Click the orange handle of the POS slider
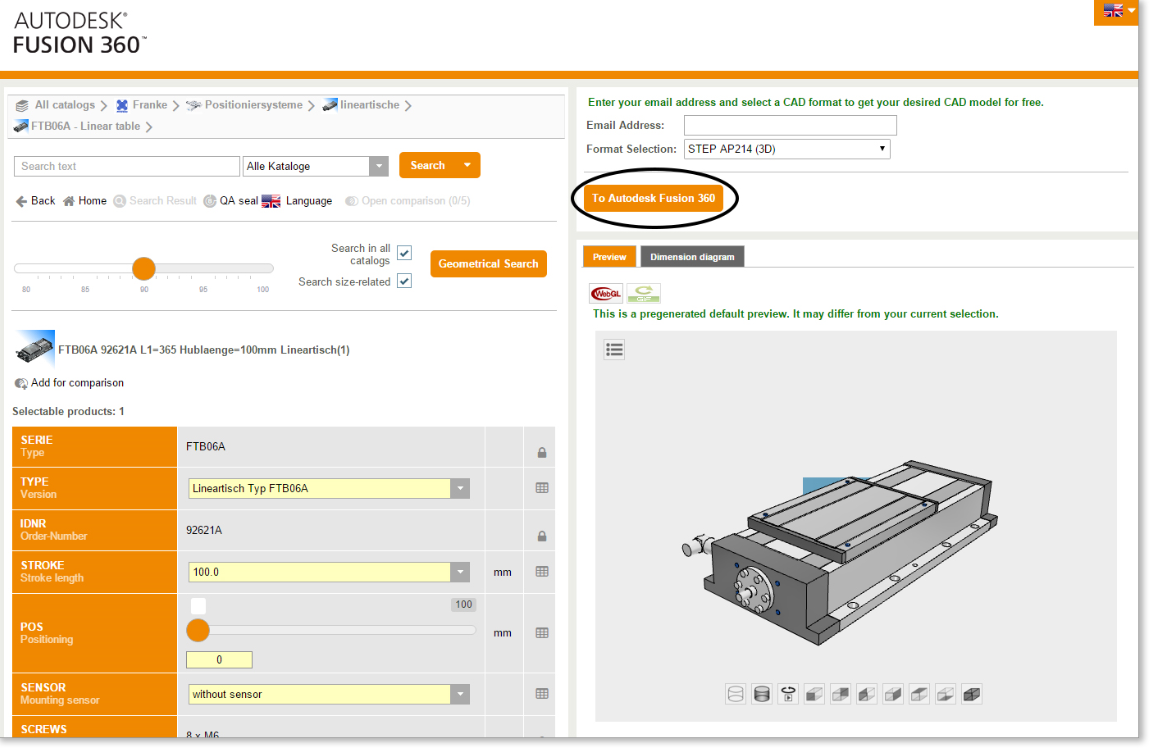The image size is (1154, 755). [x=198, y=630]
